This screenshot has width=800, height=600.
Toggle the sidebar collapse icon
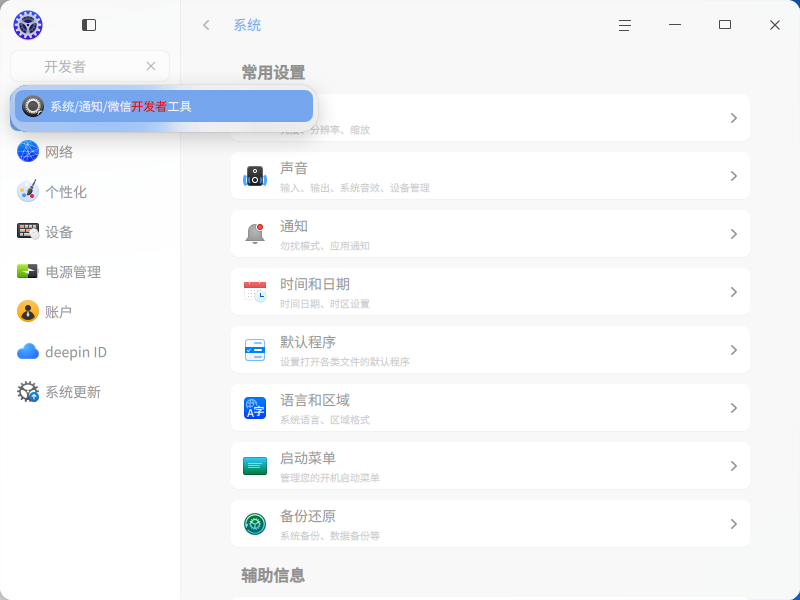pos(89,24)
